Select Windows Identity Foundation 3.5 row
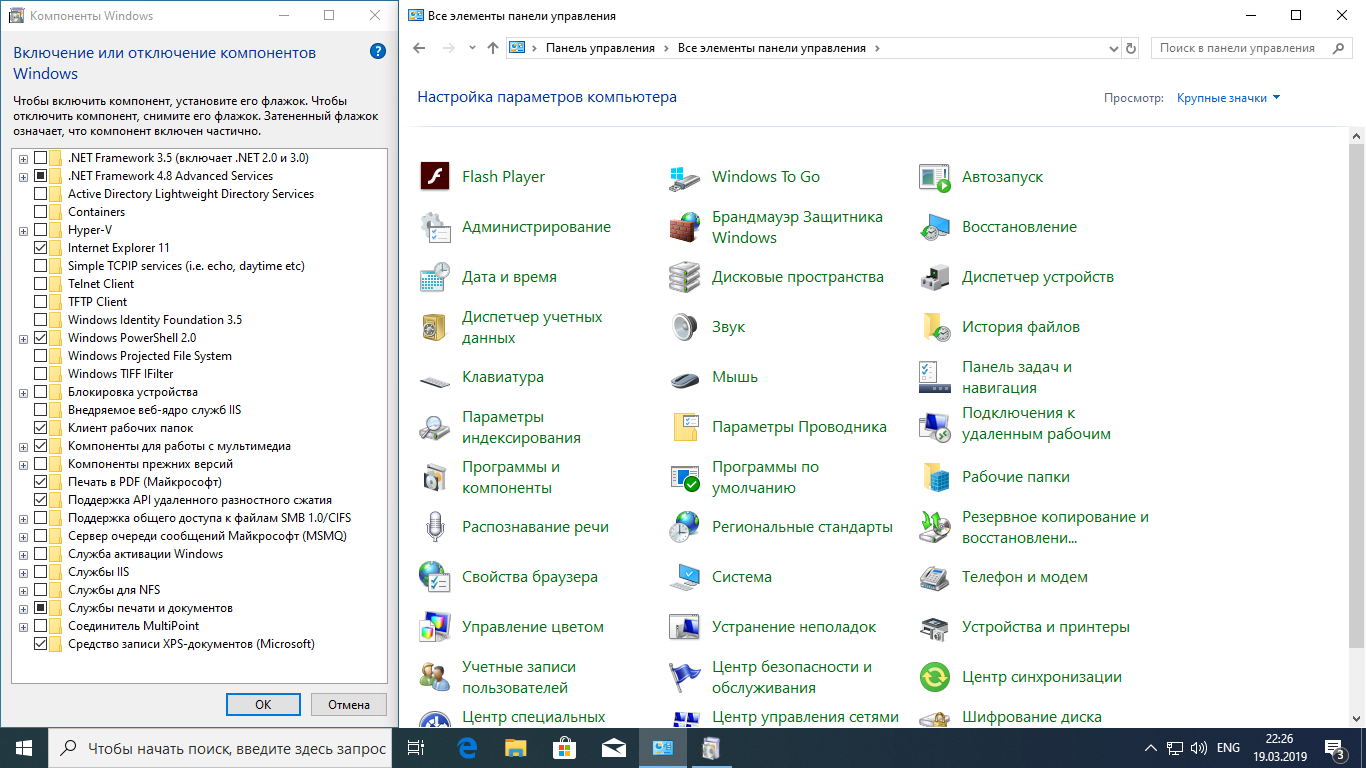This screenshot has height=768, width=1366. tap(155, 320)
